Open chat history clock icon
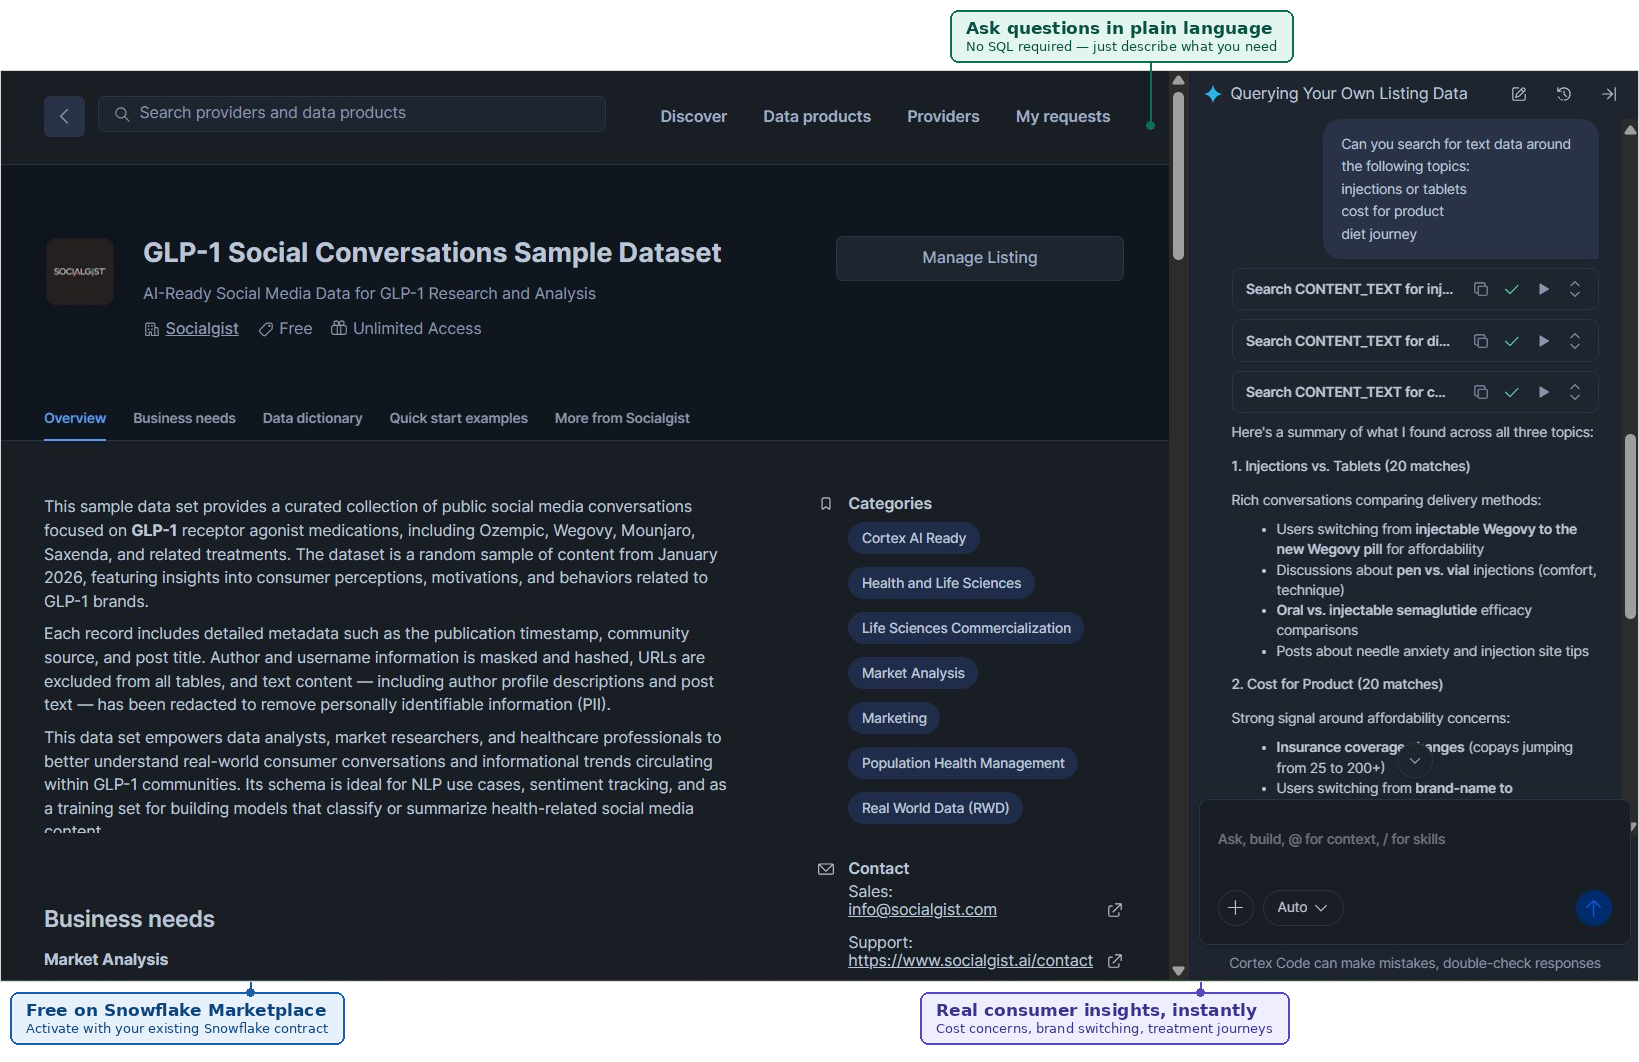The height and width of the screenshot is (1062, 1639). [x=1564, y=94]
